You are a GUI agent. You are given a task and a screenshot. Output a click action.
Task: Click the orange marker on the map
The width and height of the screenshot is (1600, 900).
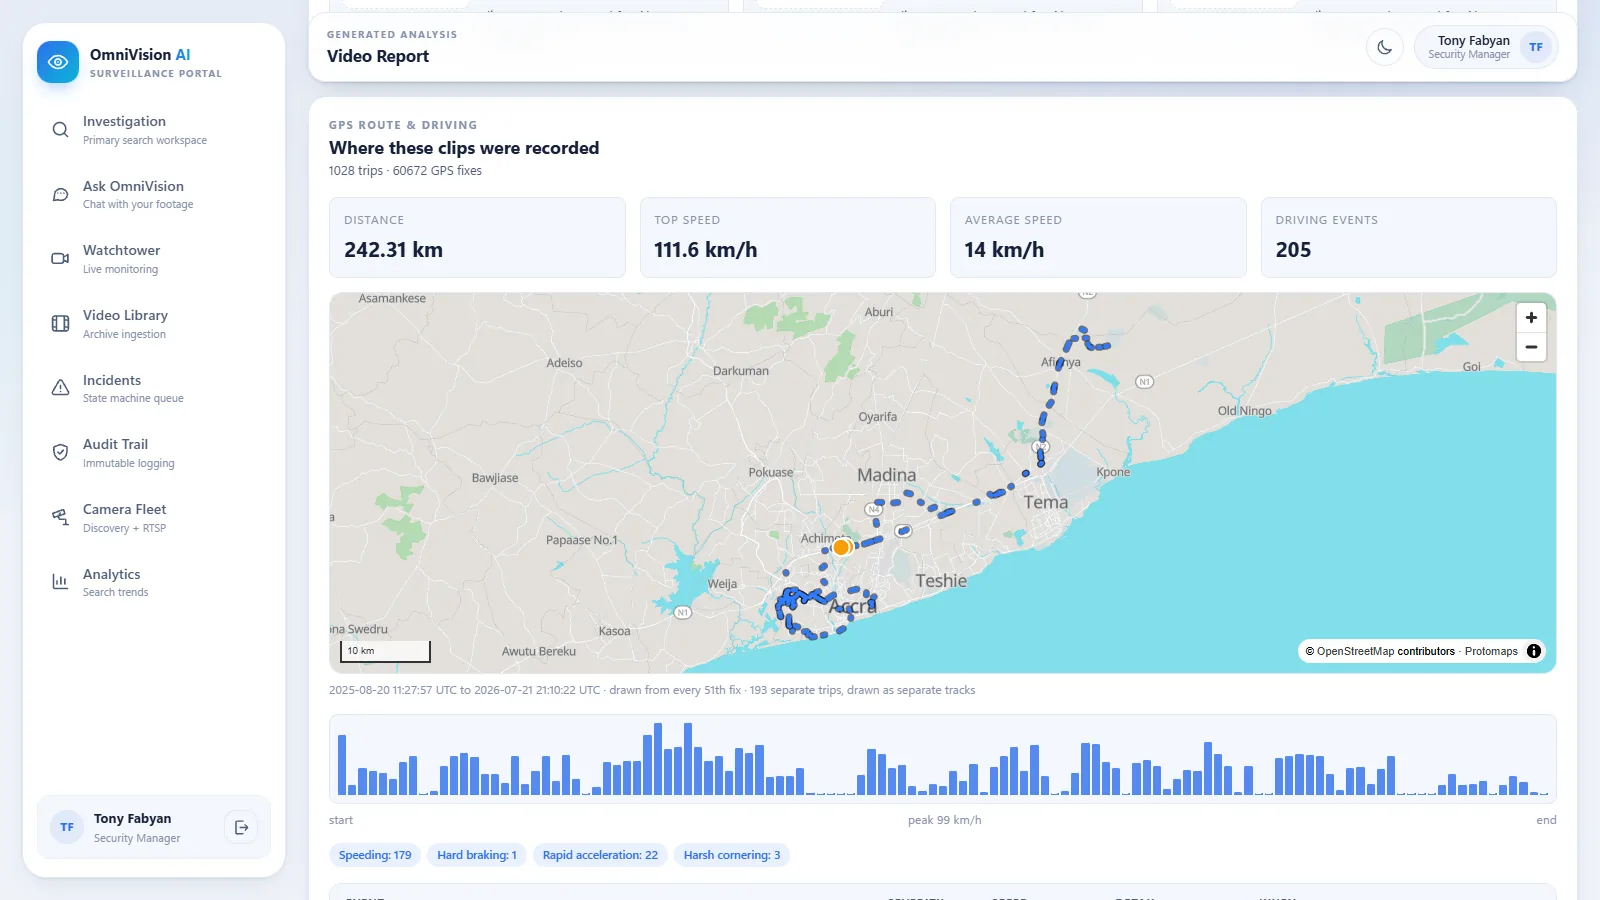(841, 547)
